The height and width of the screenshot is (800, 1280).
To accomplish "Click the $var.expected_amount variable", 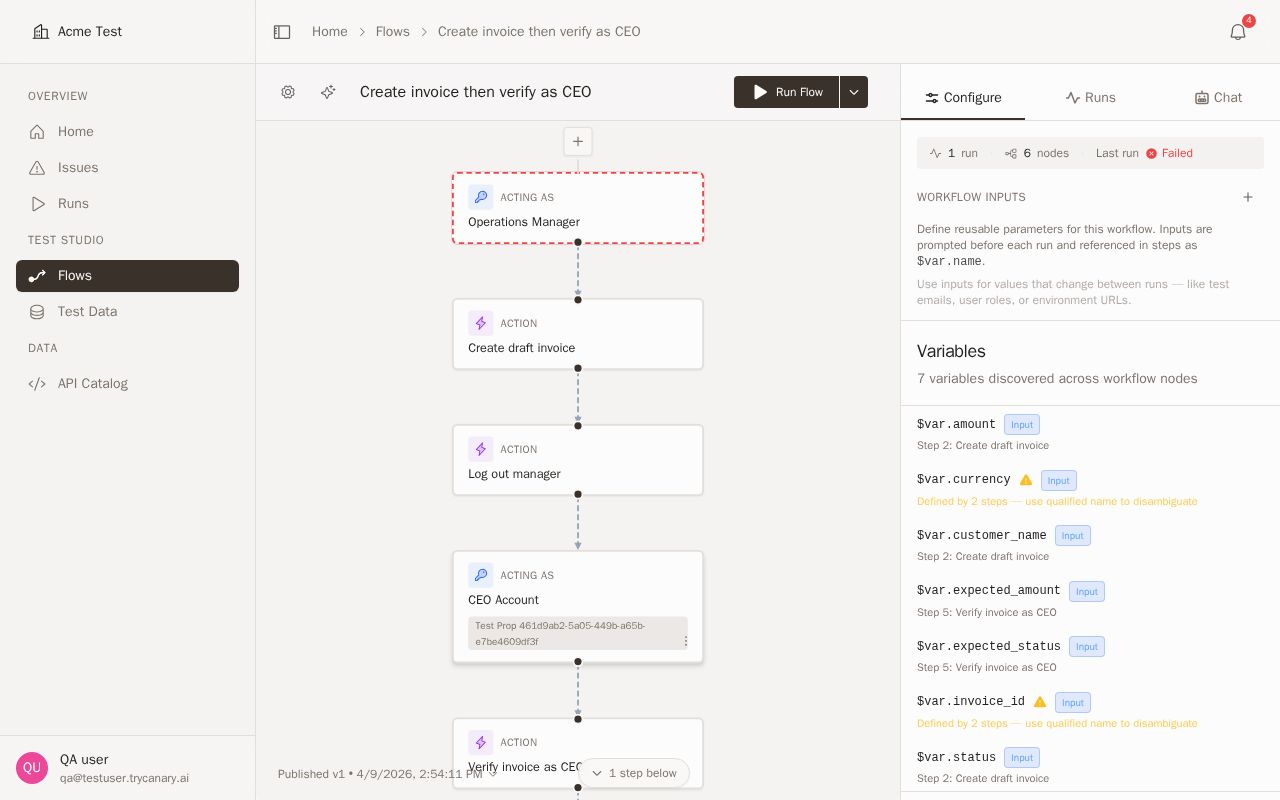I will pos(989,591).
